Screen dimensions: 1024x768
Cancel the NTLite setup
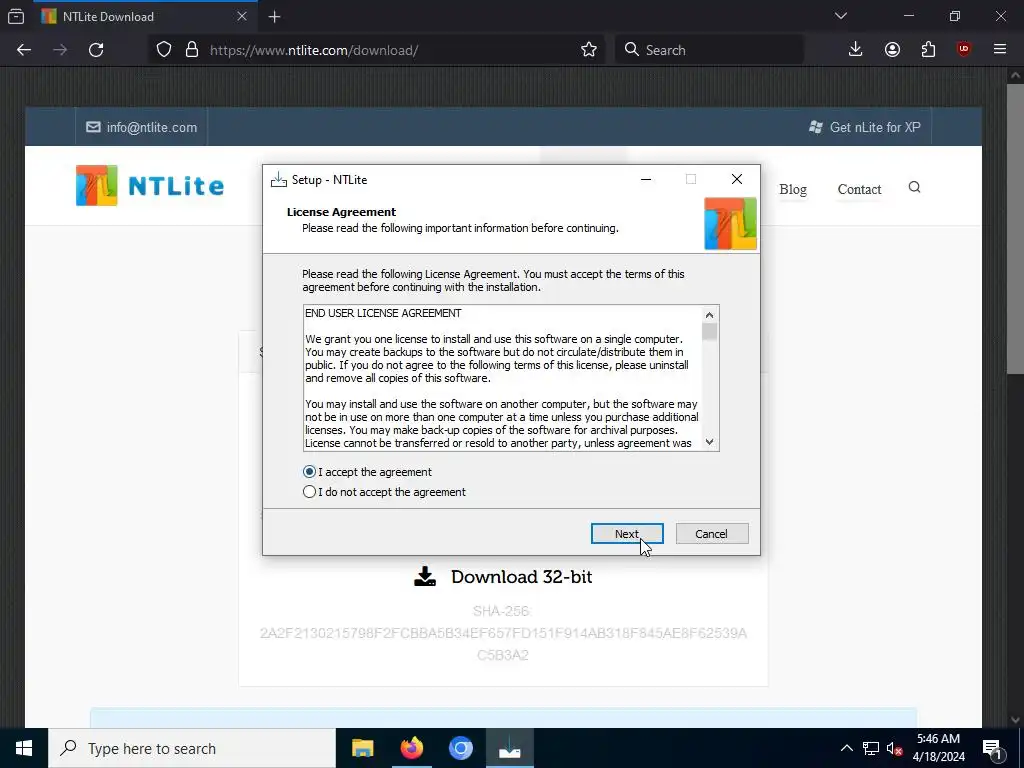click(711, 534)
